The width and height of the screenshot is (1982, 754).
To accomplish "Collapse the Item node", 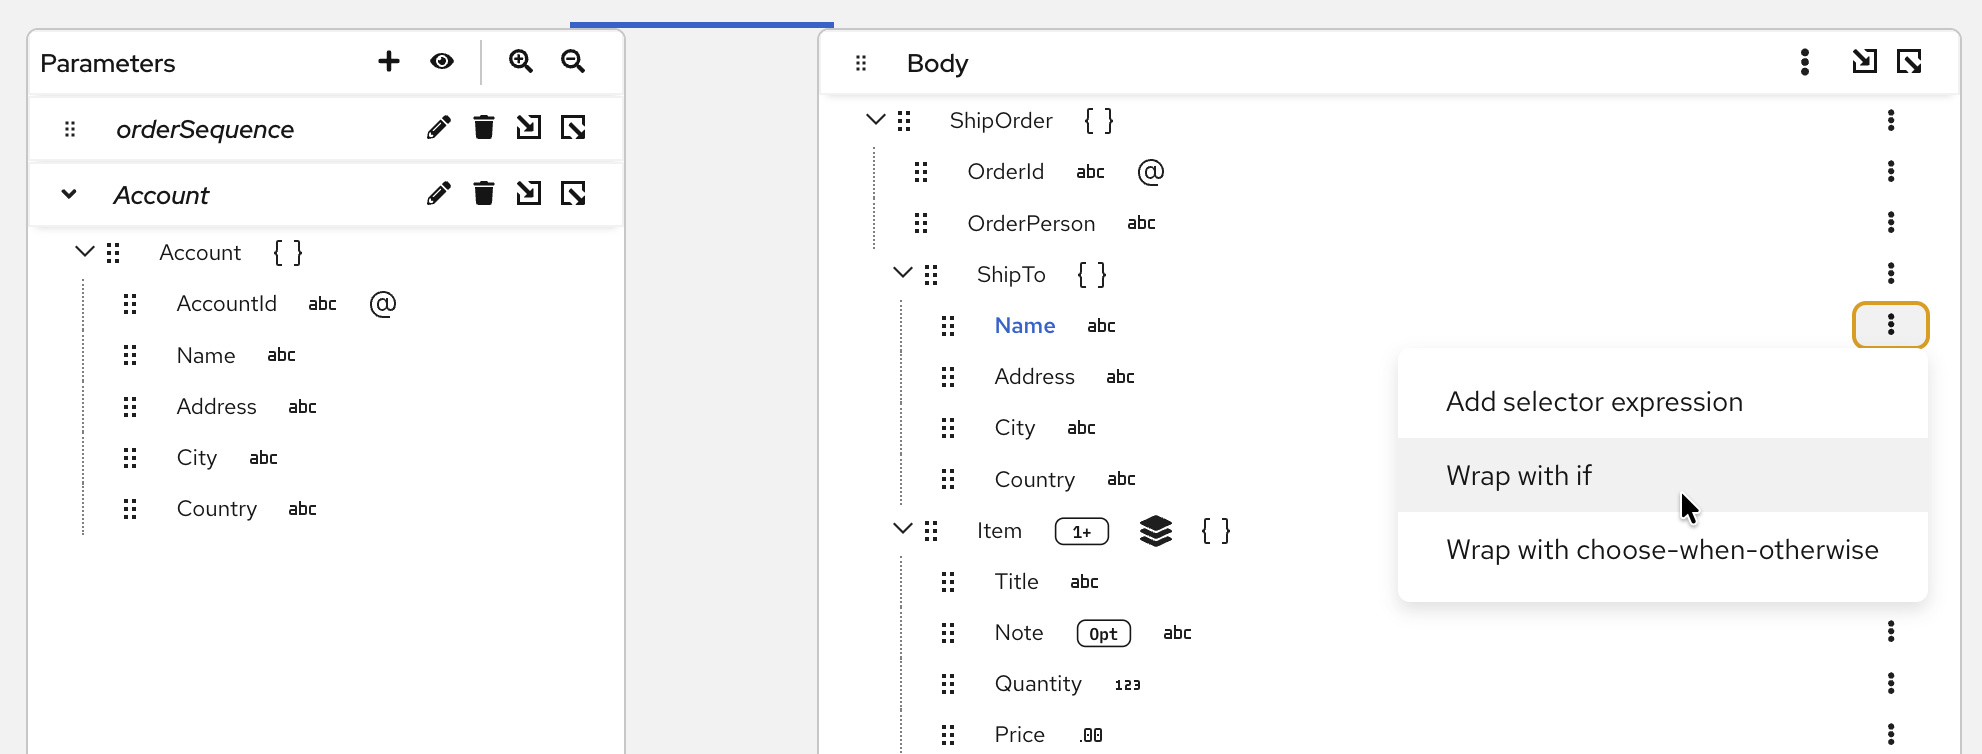I will [x=903, y=529].
